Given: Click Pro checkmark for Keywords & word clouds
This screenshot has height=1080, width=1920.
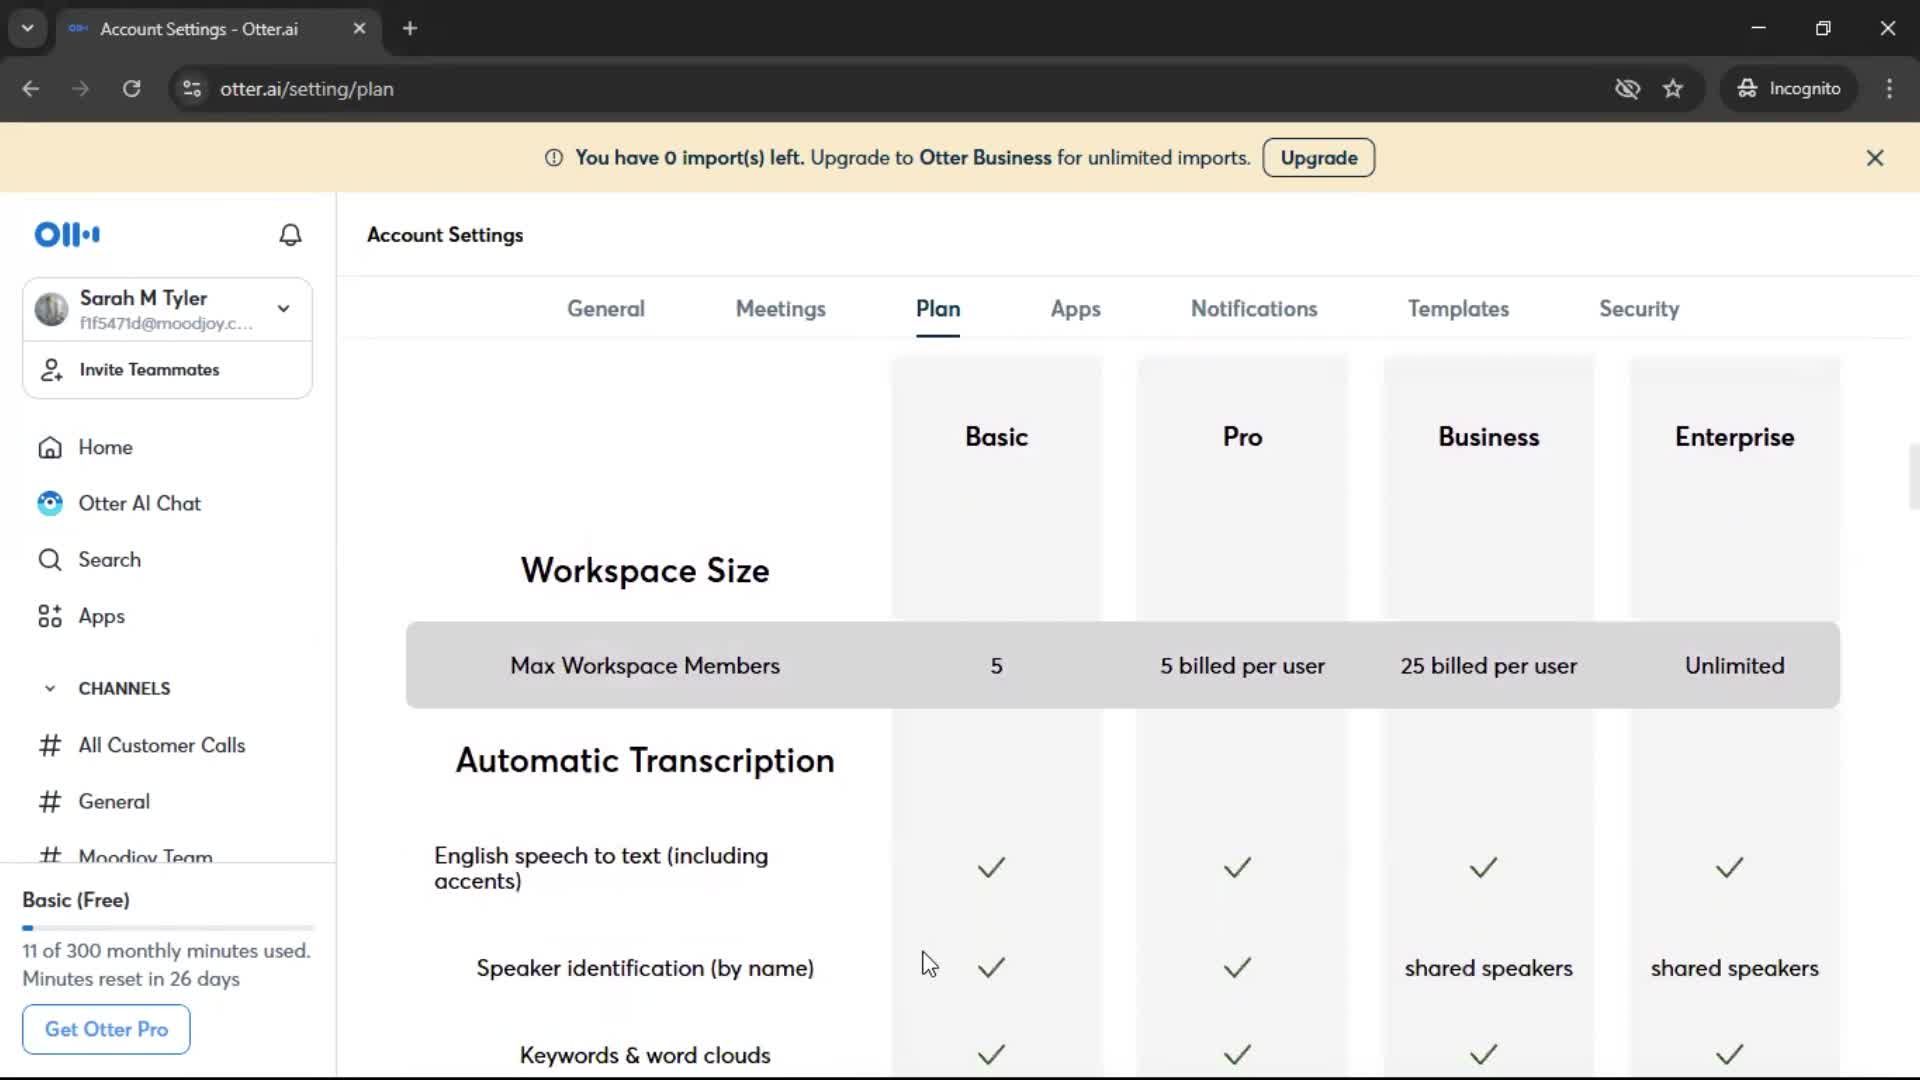Looking at the screenshot, I should [x=1237, y=1055].
